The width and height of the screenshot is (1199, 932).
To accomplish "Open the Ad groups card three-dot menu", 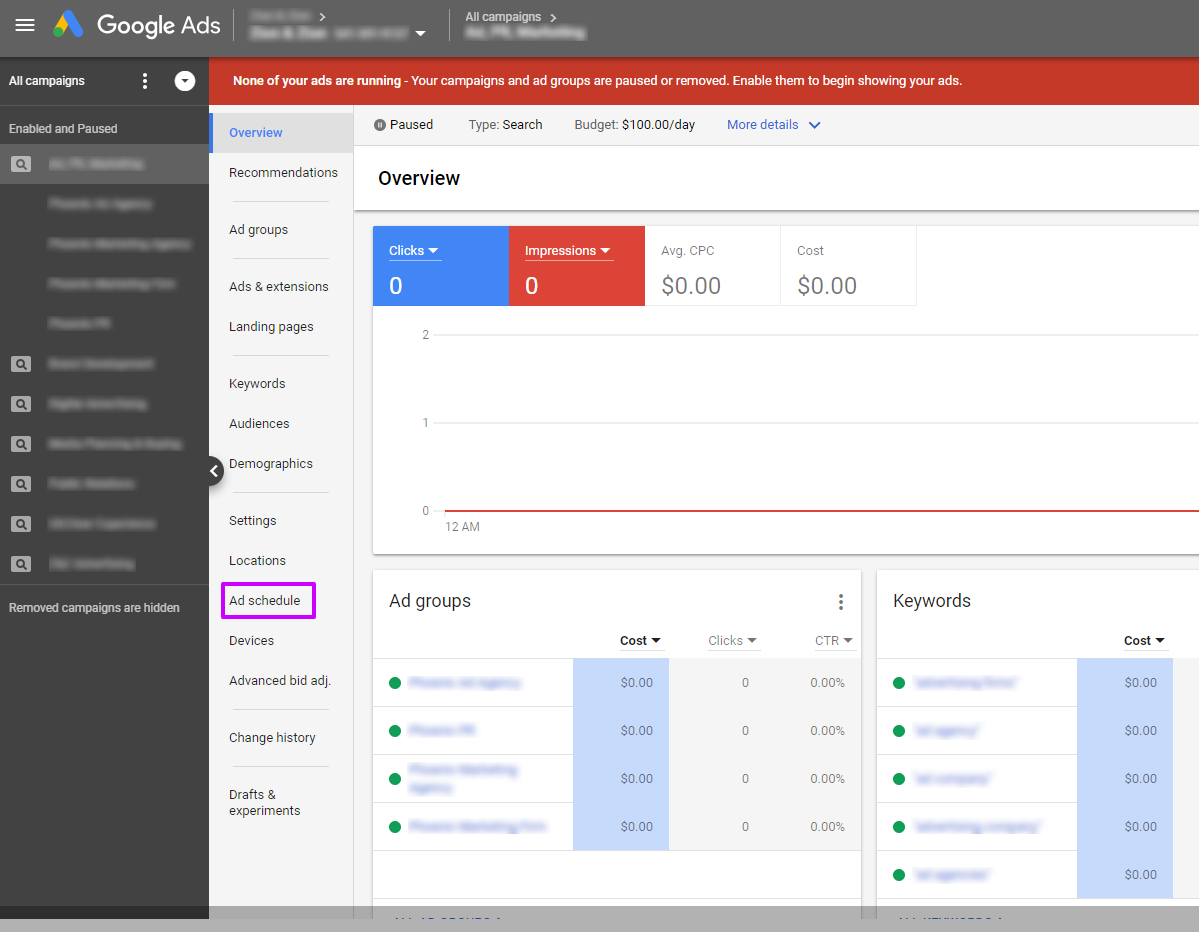I will (x=841, y=602).
